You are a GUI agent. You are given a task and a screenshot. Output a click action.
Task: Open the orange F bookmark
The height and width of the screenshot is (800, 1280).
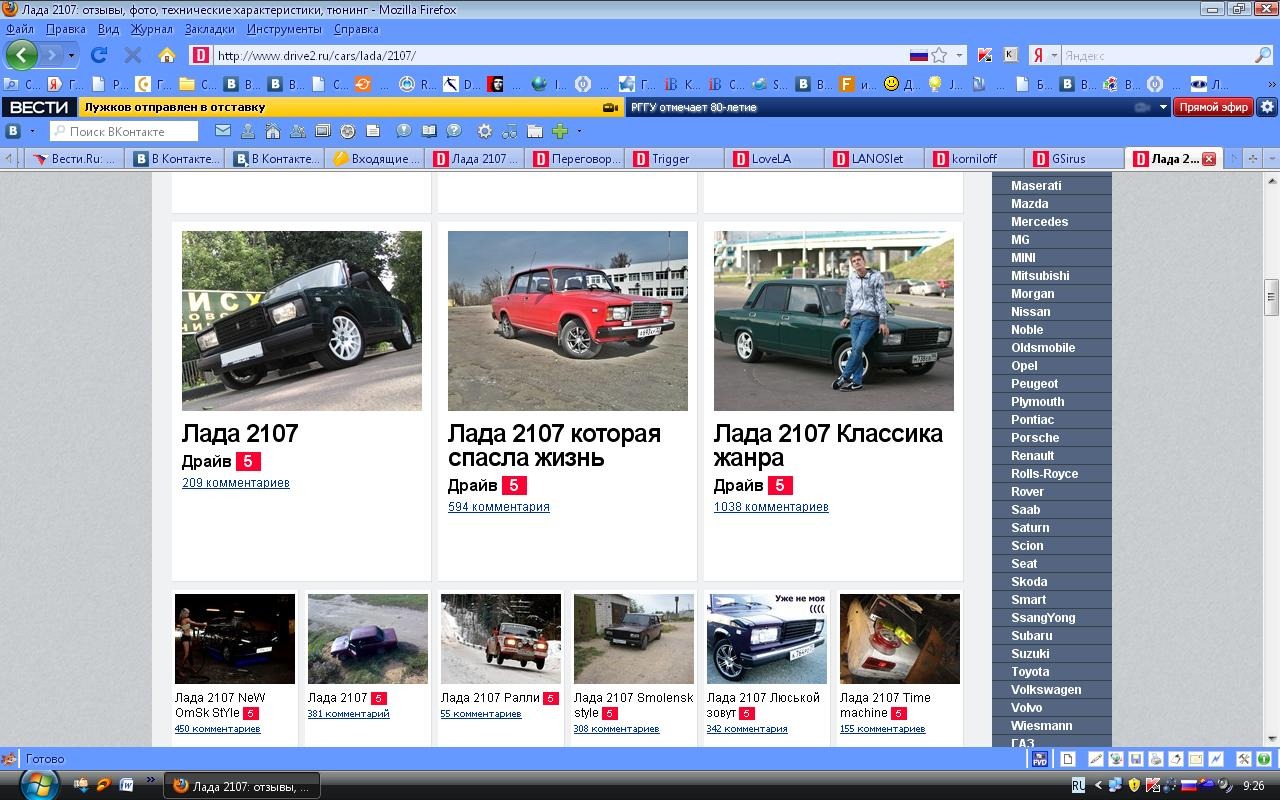[847, 84]
